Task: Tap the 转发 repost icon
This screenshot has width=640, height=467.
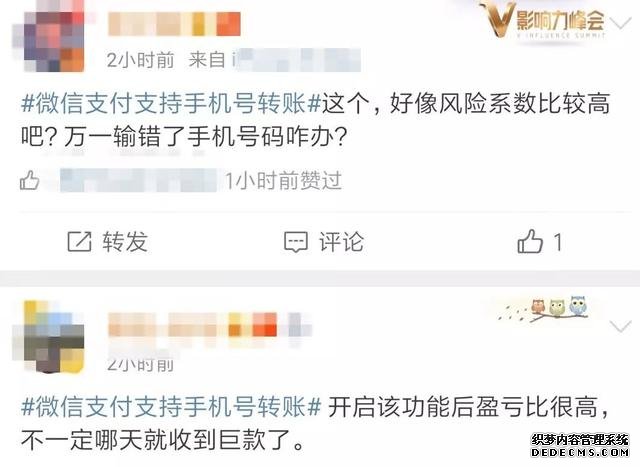Action: click(x=79, y=241)
